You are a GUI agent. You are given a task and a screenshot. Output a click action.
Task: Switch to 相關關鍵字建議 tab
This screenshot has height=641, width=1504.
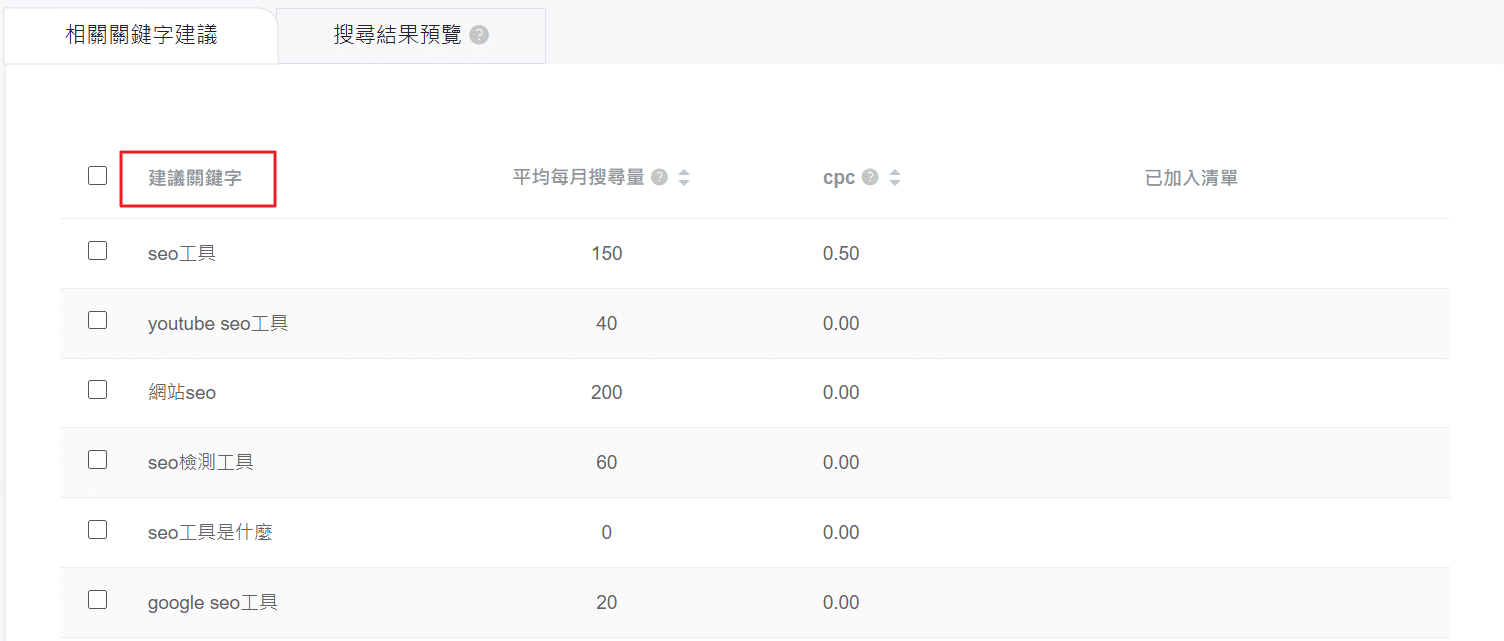tap(141, 36)
